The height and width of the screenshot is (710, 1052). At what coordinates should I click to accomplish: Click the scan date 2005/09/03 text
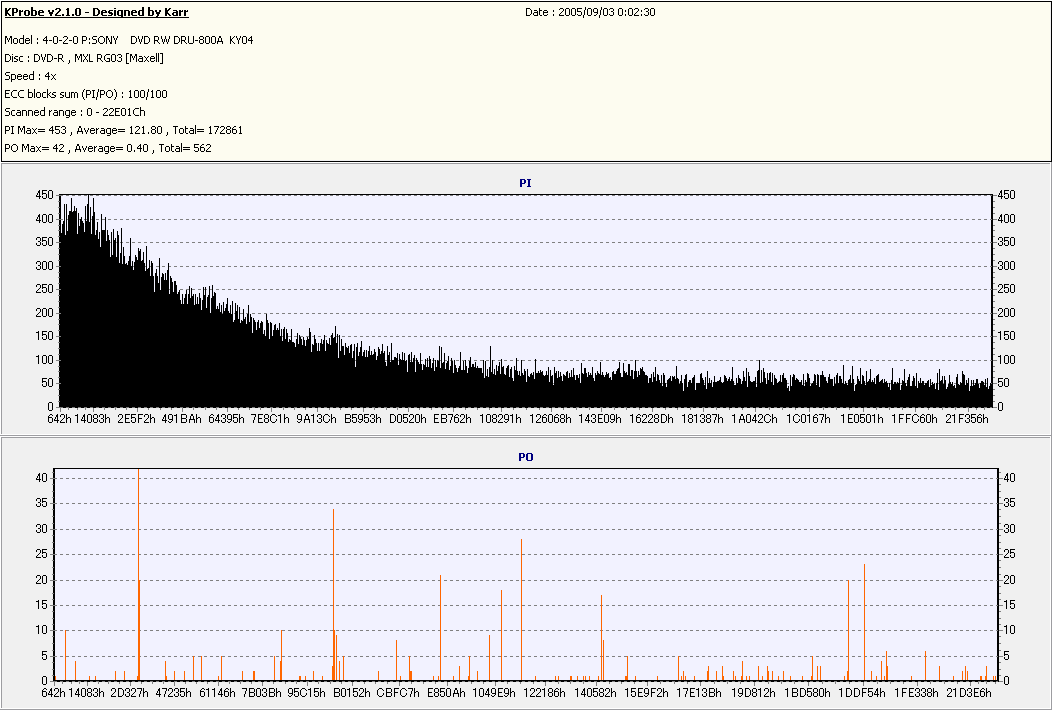(590, 13)
